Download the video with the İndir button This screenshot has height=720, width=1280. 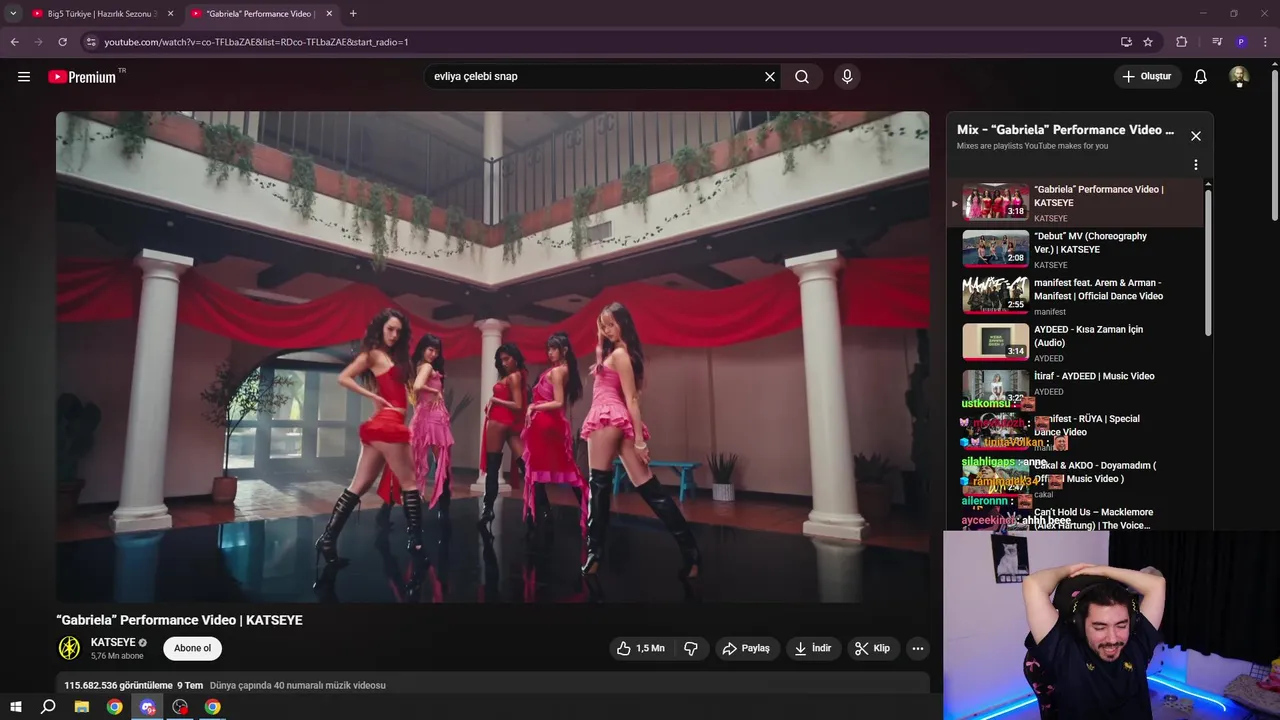[x=813, y=648]
